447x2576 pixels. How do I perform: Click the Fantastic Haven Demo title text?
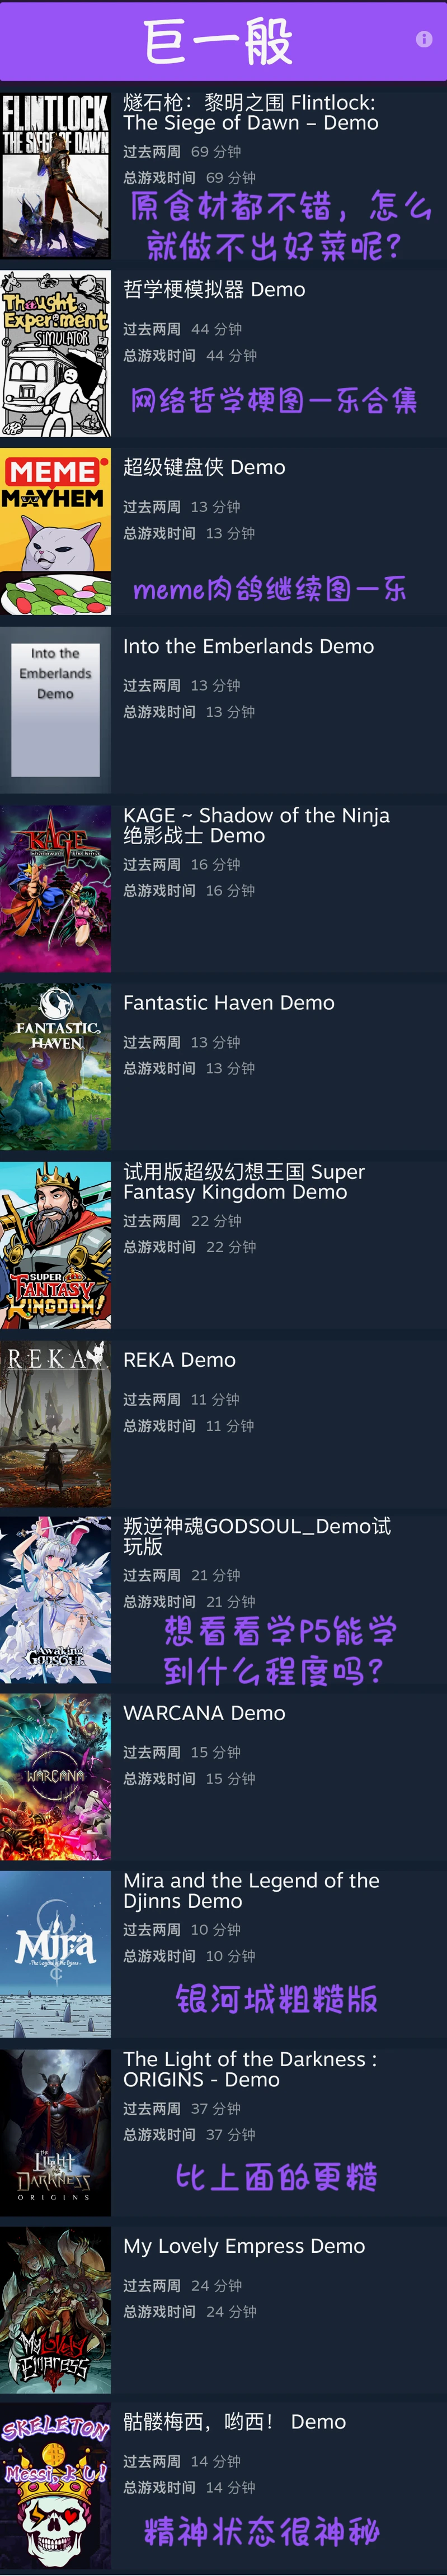229,1003
